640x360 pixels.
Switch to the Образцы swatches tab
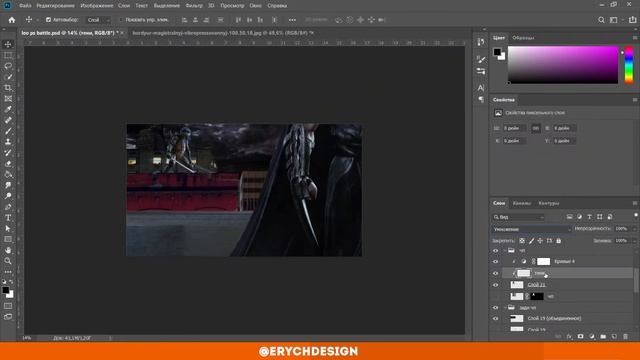523,38
